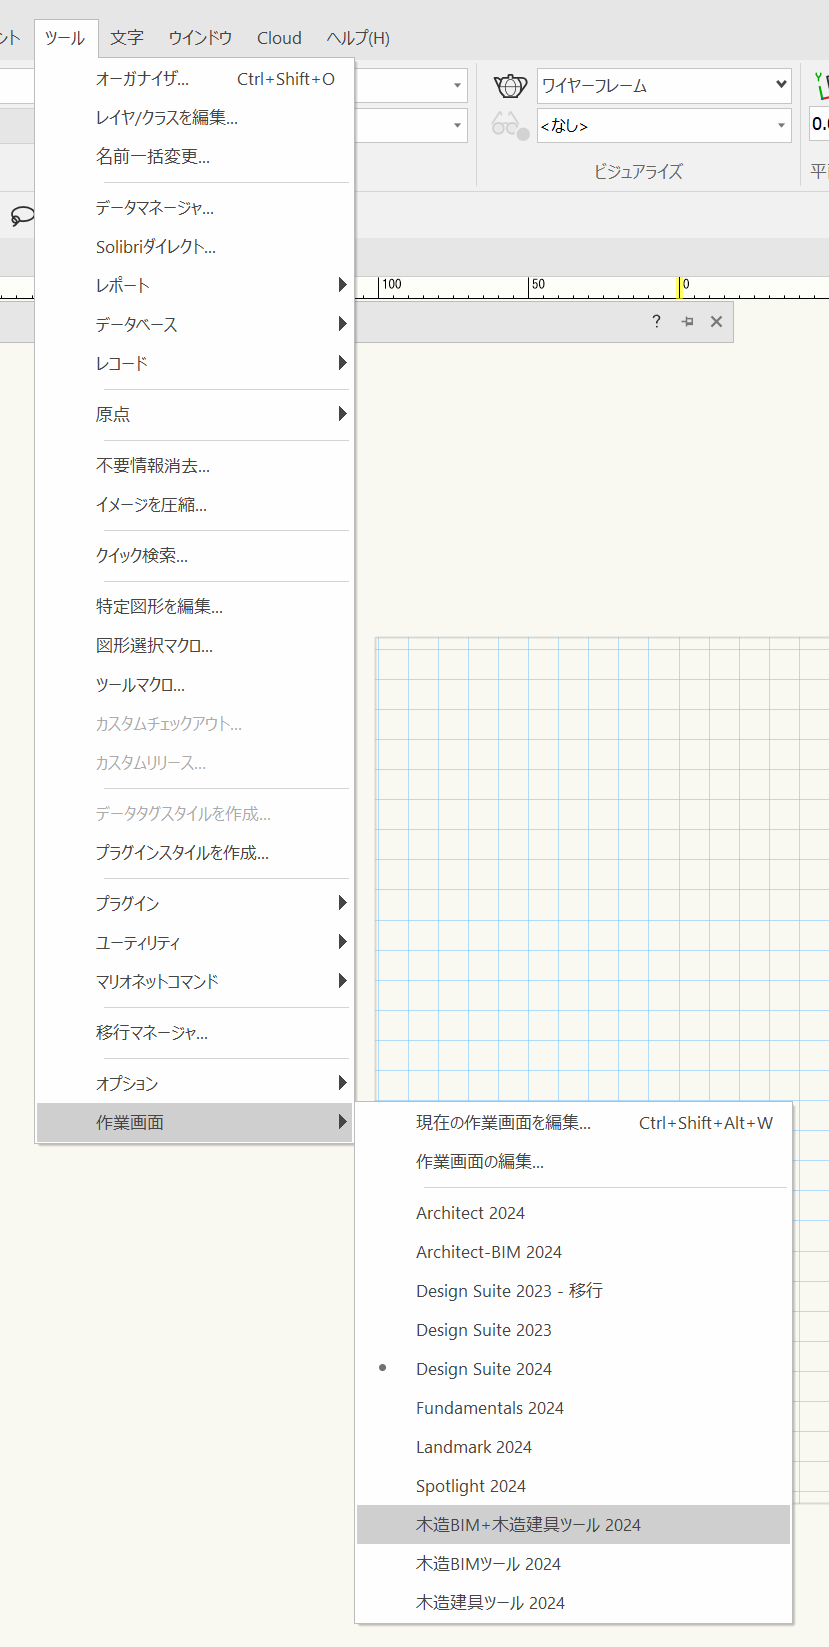The width and height of the screenshot is (829, 1647).
Task: Choose 図形選択マクロ... menu item
Action: coord(194,645)
